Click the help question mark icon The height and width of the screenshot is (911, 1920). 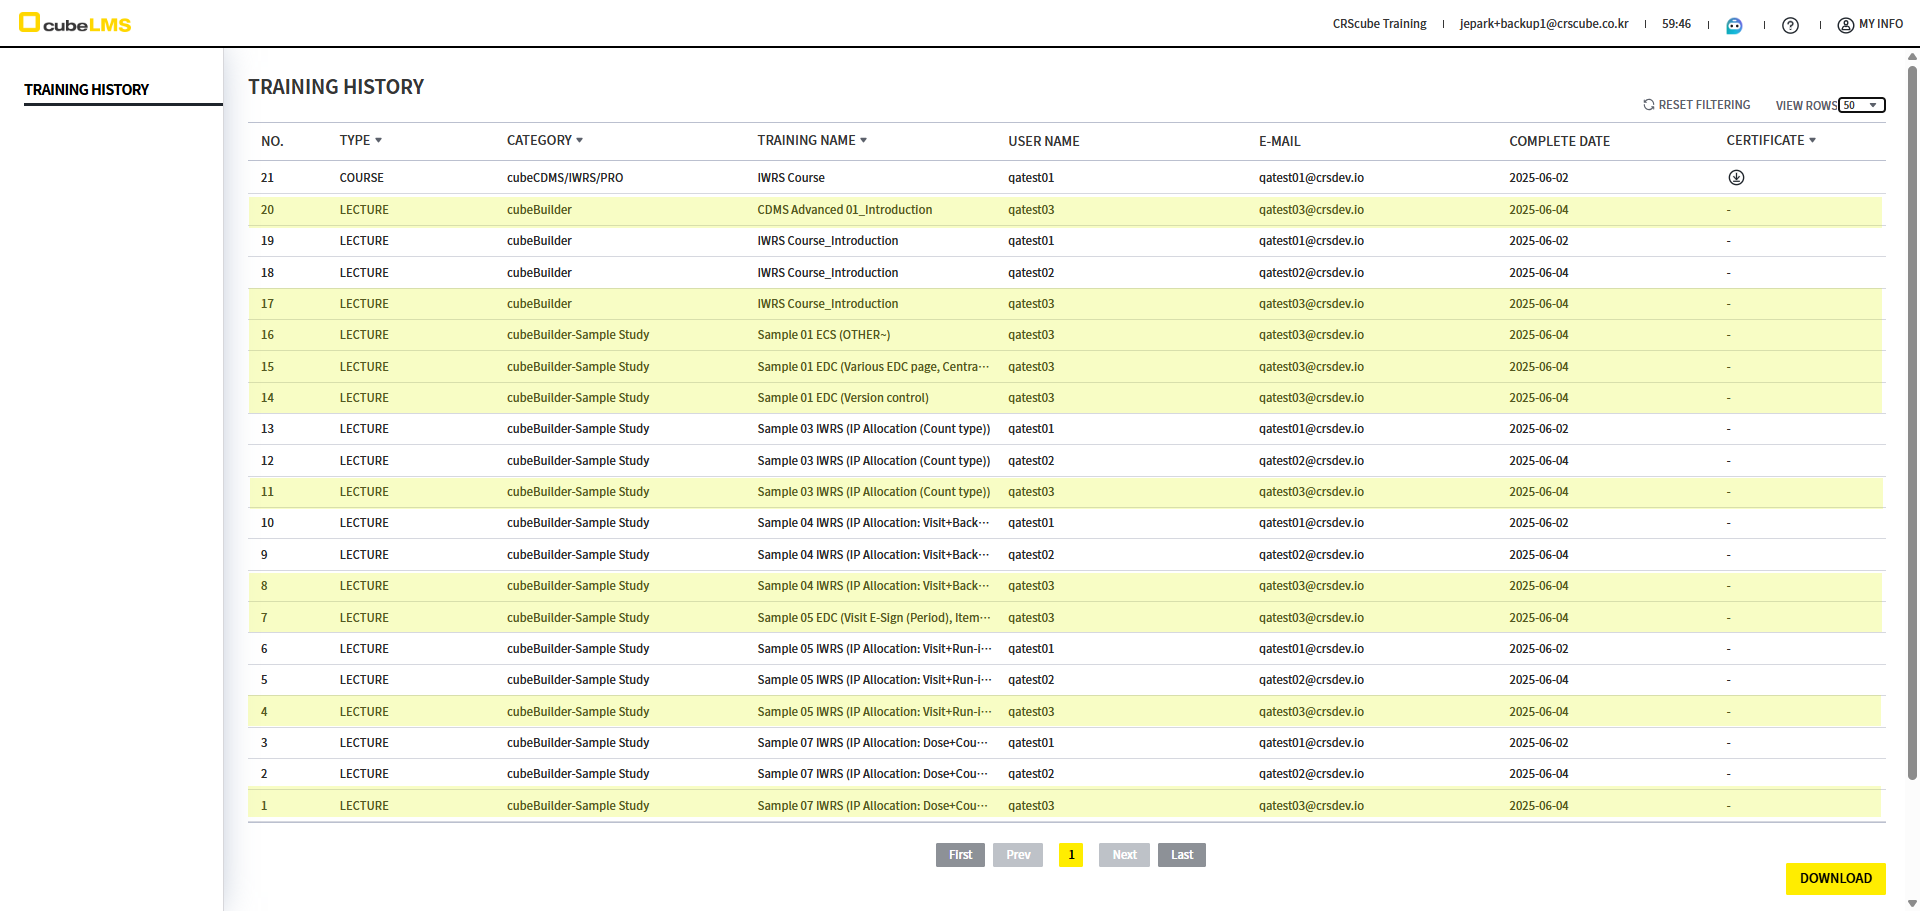coord(1790,25)
